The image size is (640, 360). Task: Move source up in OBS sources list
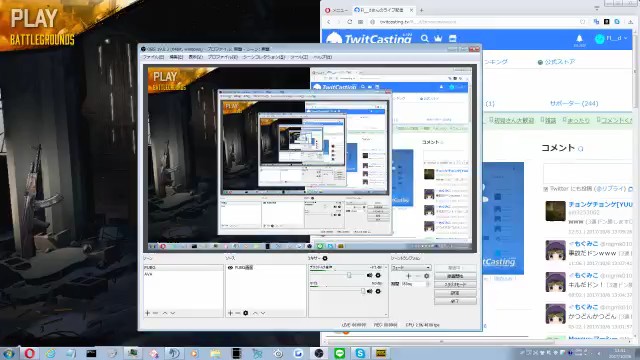click(255, 313)
